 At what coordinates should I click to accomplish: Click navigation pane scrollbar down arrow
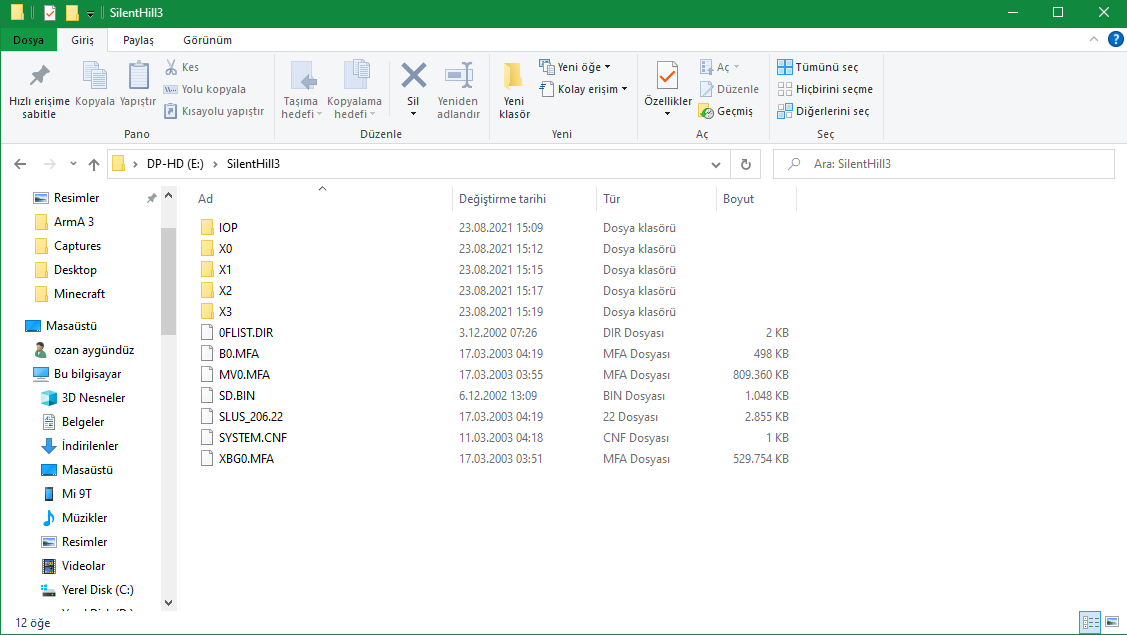click(168, 603)
